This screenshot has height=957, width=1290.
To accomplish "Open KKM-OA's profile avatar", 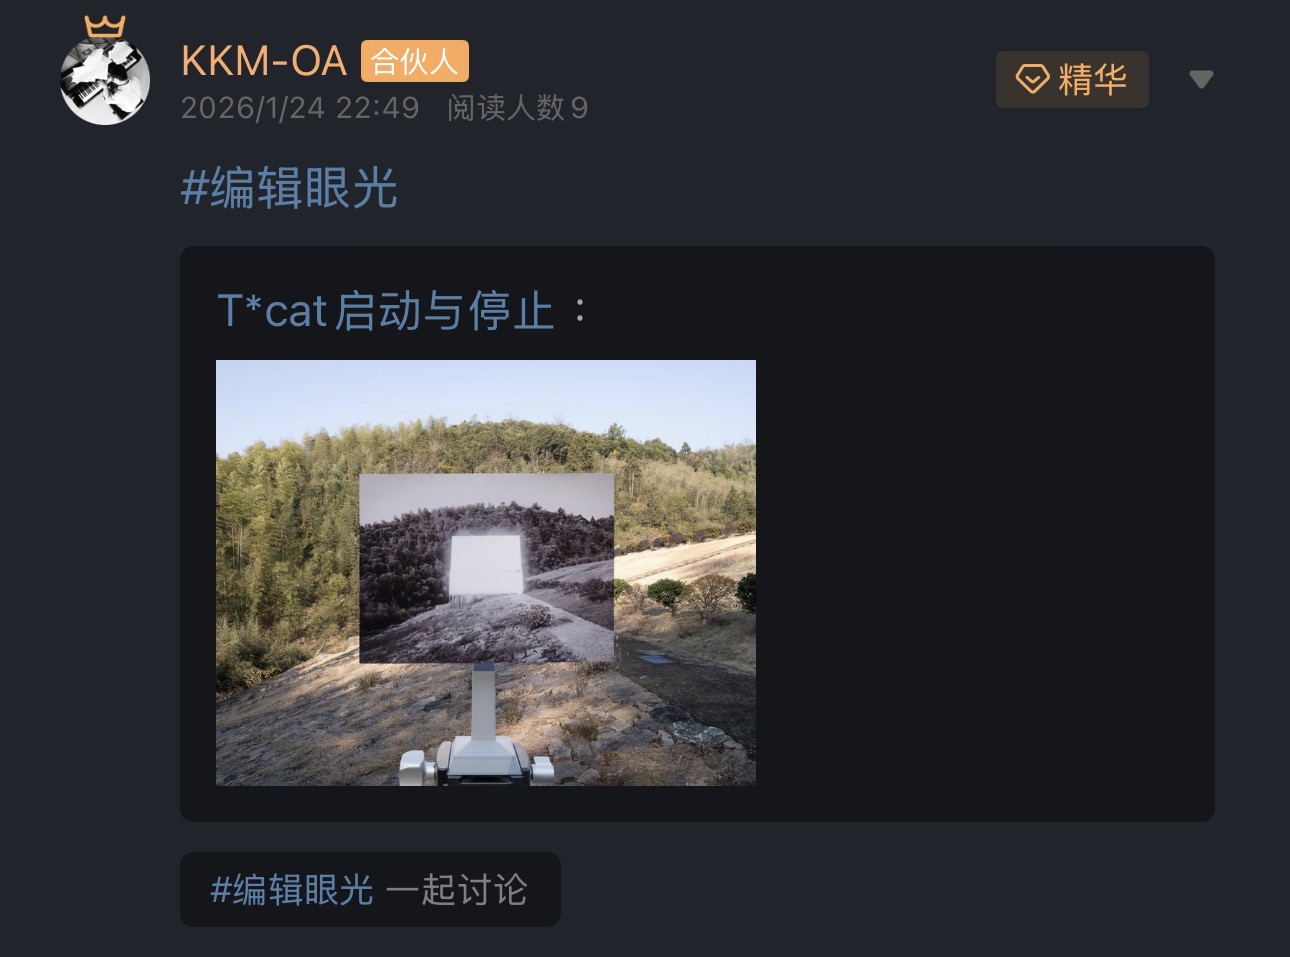I will pyautogui.click(x=105, y=80).
